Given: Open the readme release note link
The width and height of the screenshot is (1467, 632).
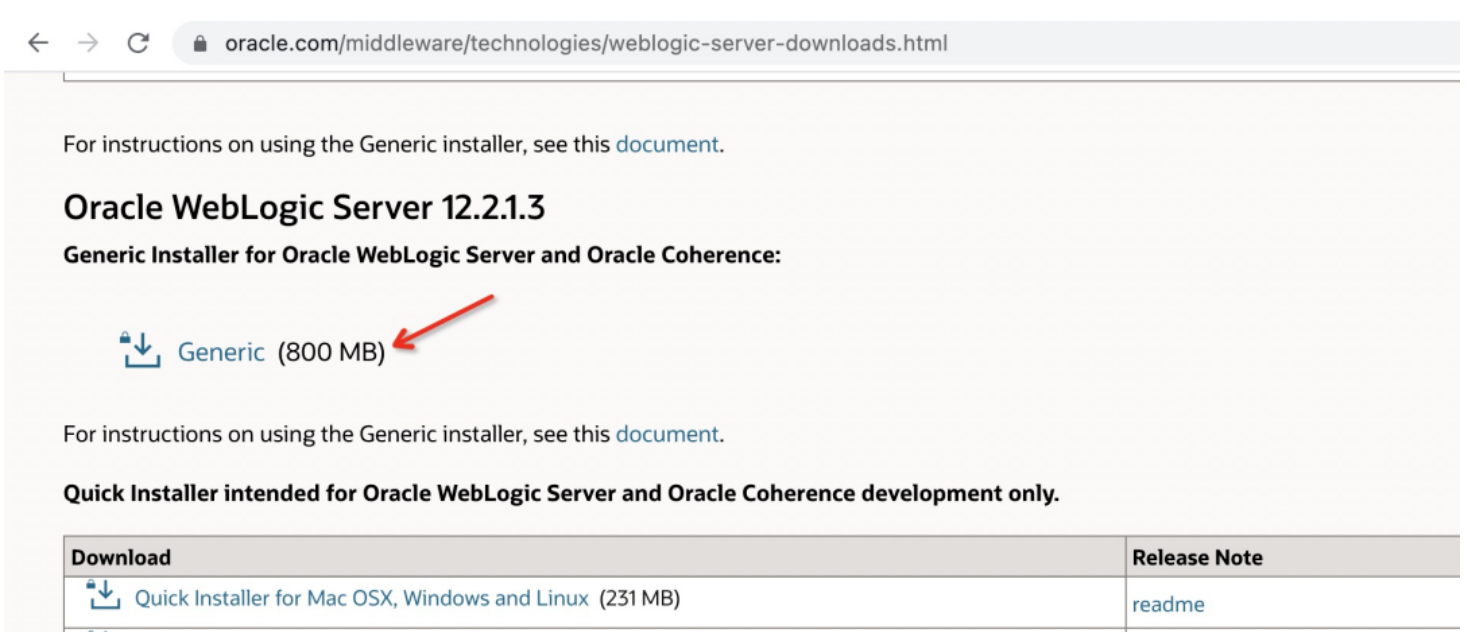Looking at the screenshot, I should click(1168, 604).
